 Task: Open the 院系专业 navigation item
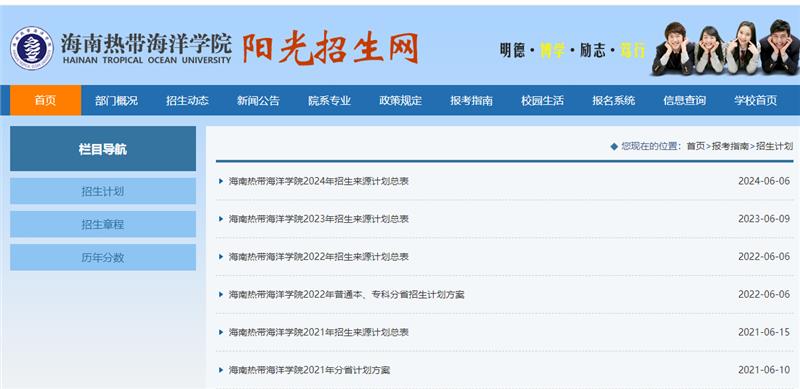coord(330,101)
